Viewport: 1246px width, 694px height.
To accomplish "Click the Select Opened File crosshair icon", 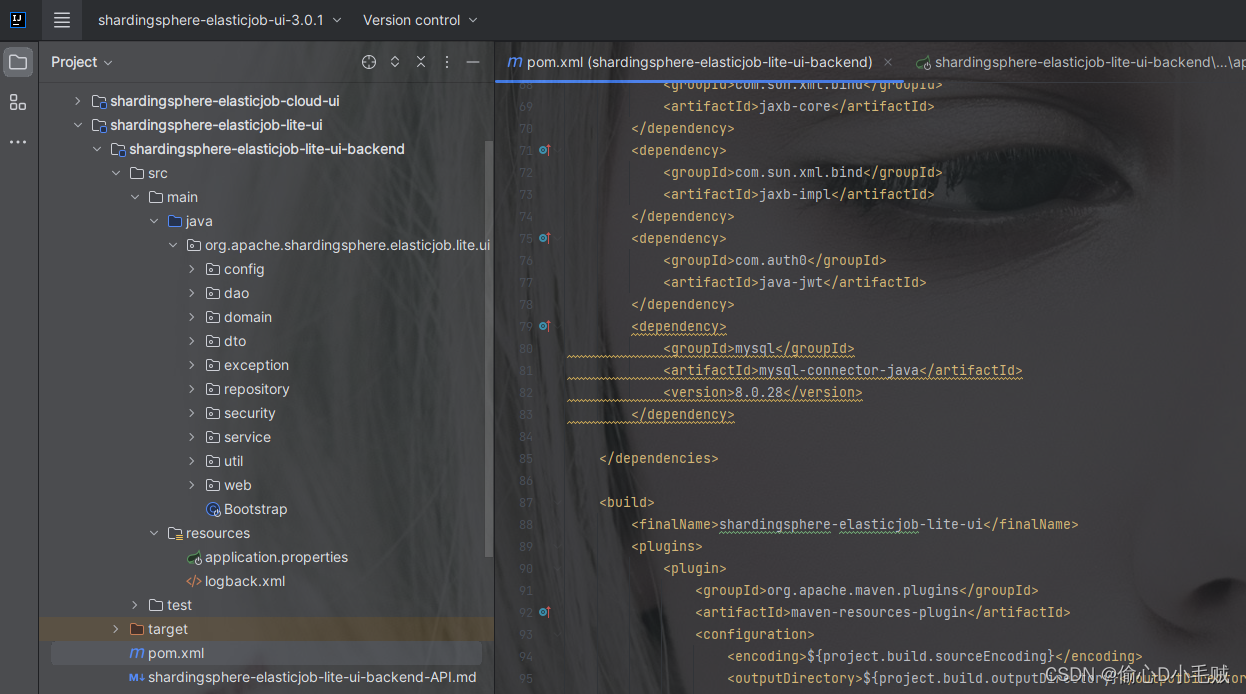I will point(369,62).
